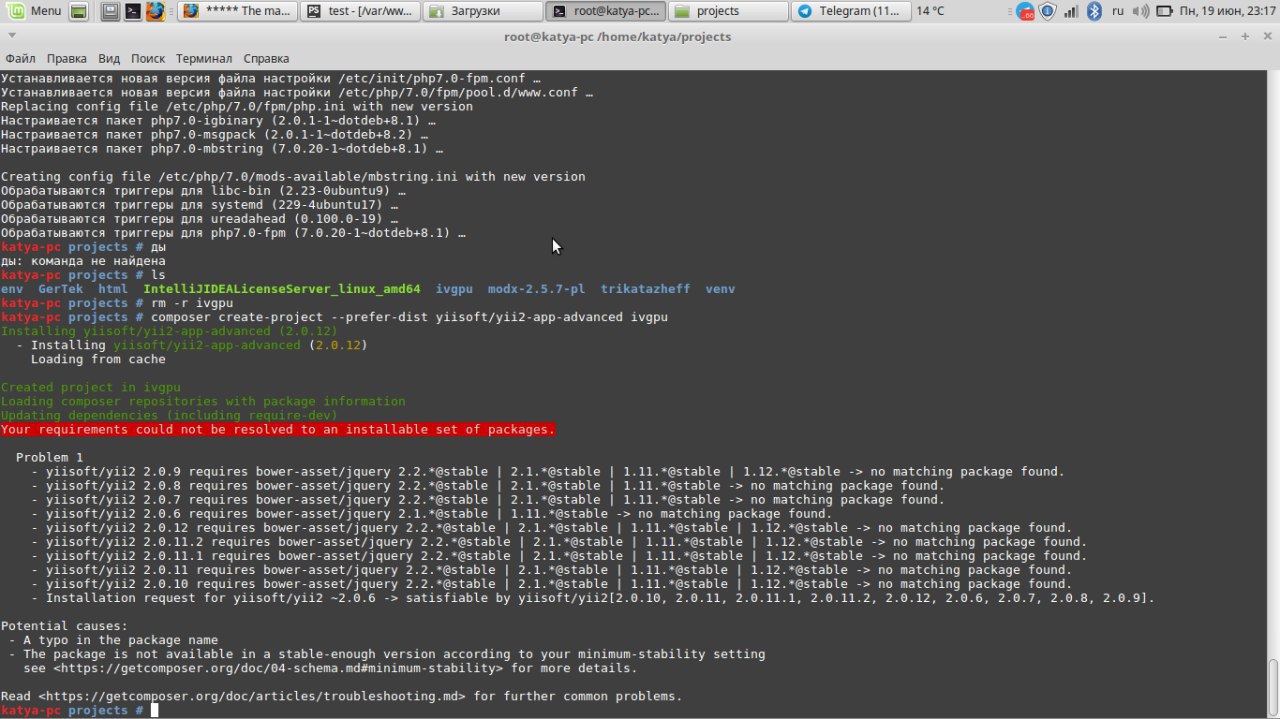The image size is (1280, 719).
Task: Click the getcomposer.org minimum-stability URL
Action: [x=279, y=668]
